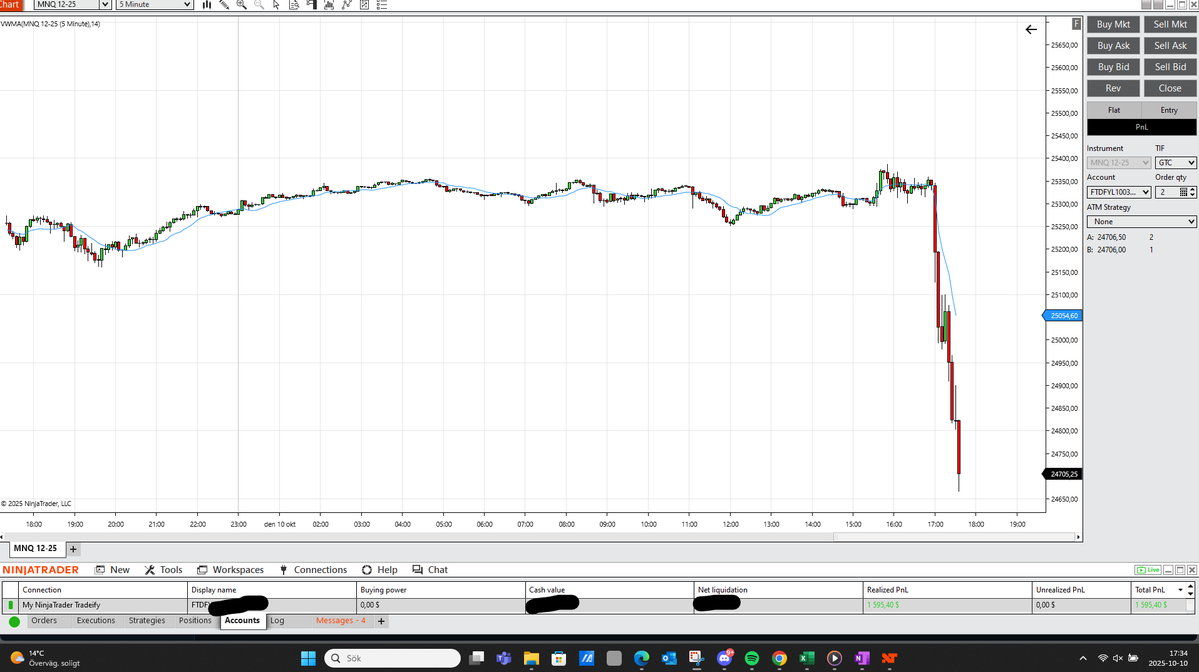Open the bar type icon in chart toolbar
Image resolution: width=1199 pixels, height=672 pixels.
(206, 5)
